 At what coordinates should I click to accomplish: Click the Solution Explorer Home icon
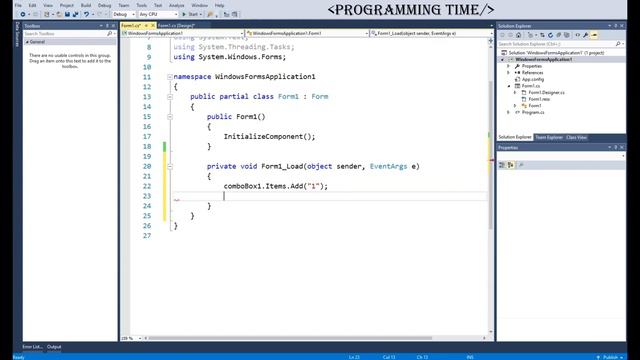518,35
